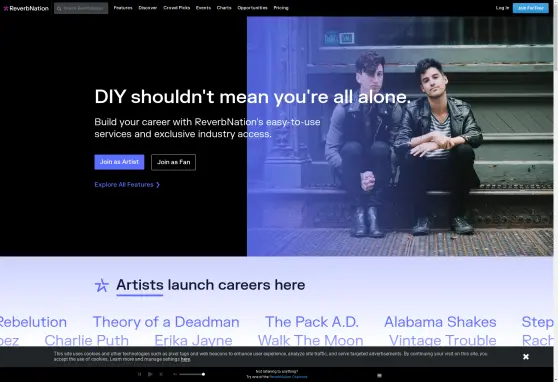558x382 pixels.
Task: Click the ReverbNation star logo
Action: coord(6,8)
